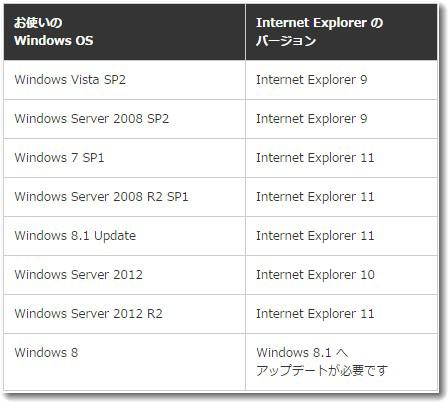This screenshot has width=448, height=402.
Task: Select Internet Explorer 11 beside Windows 7 SP1
Action: click(x=341, y=158)
